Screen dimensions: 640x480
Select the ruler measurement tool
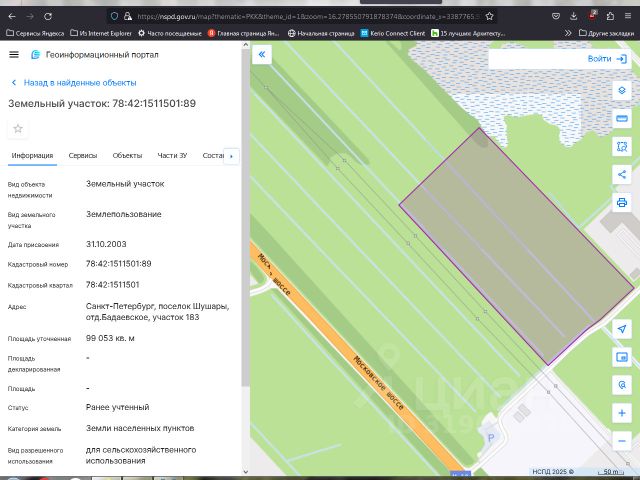click(x=622, y=118)
